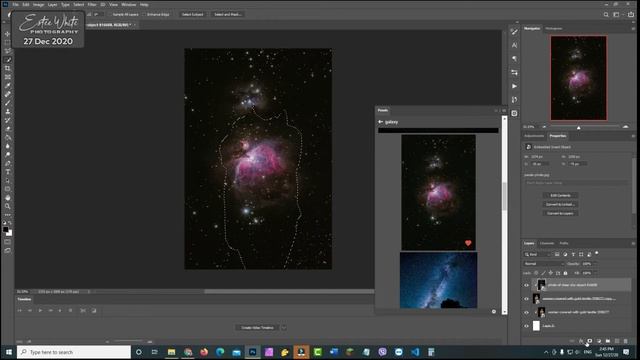The width and height of the screenshot is (640, 360).
Task: Select the Frame tool
Action: (x=7, y=77)
